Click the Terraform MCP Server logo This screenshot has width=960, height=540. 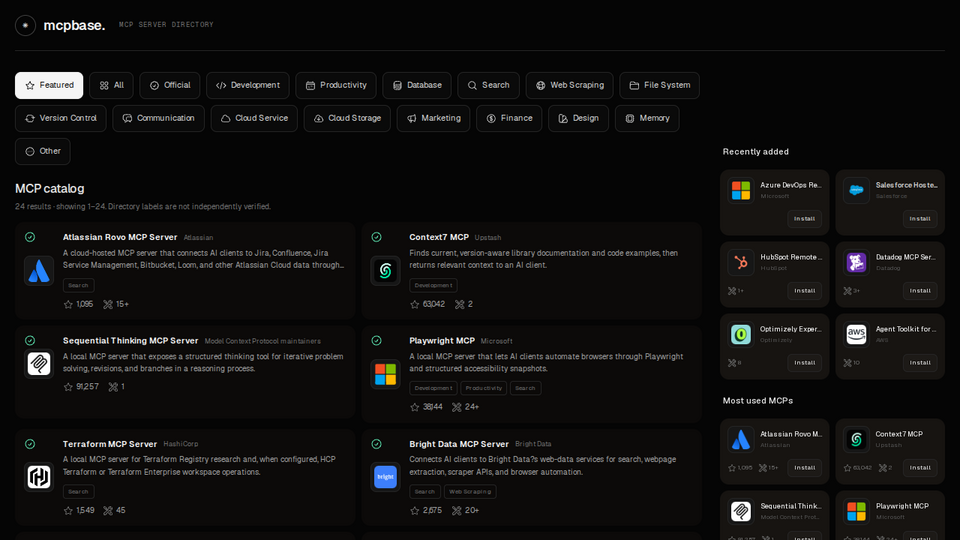[x=39, y=477]
